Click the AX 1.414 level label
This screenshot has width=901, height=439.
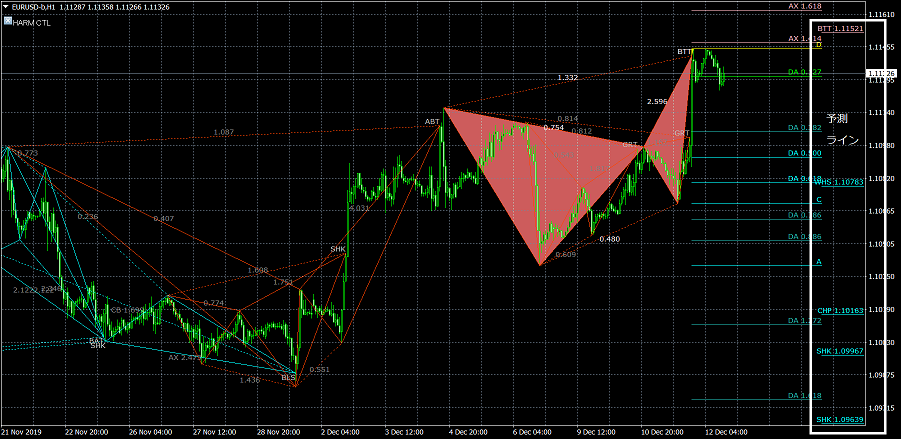pyautogui.click(x=803, y=38)
